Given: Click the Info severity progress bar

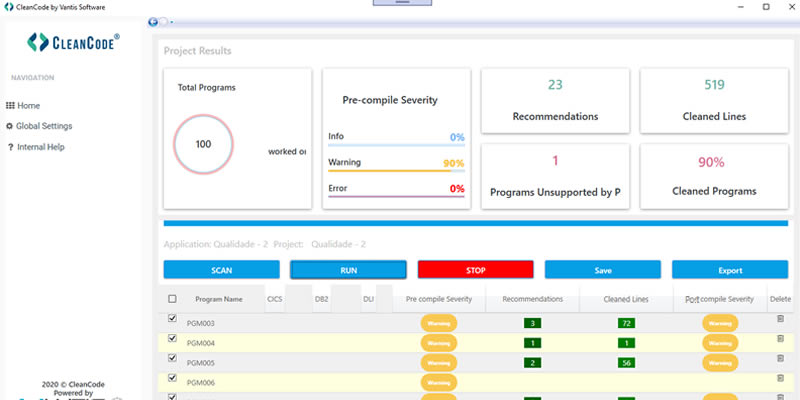Looking at the screenshot, I should (396, 145).
